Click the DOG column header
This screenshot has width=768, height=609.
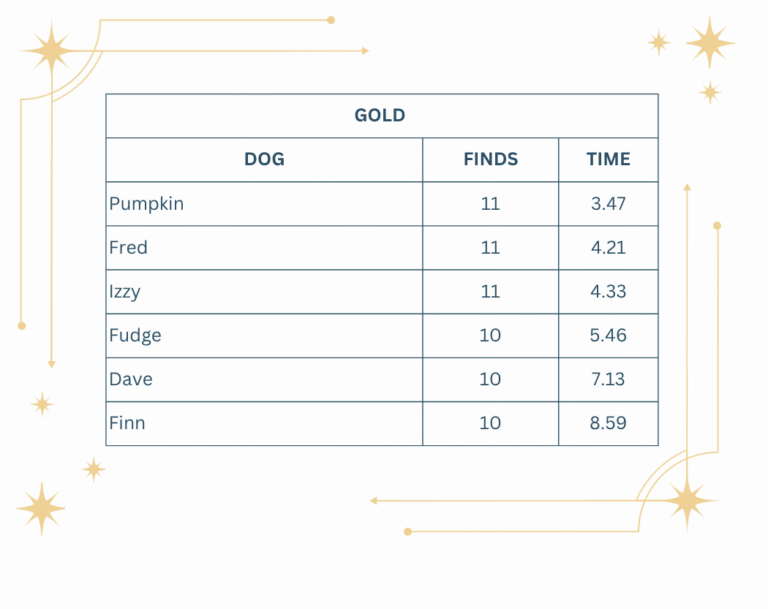(264, 160)
